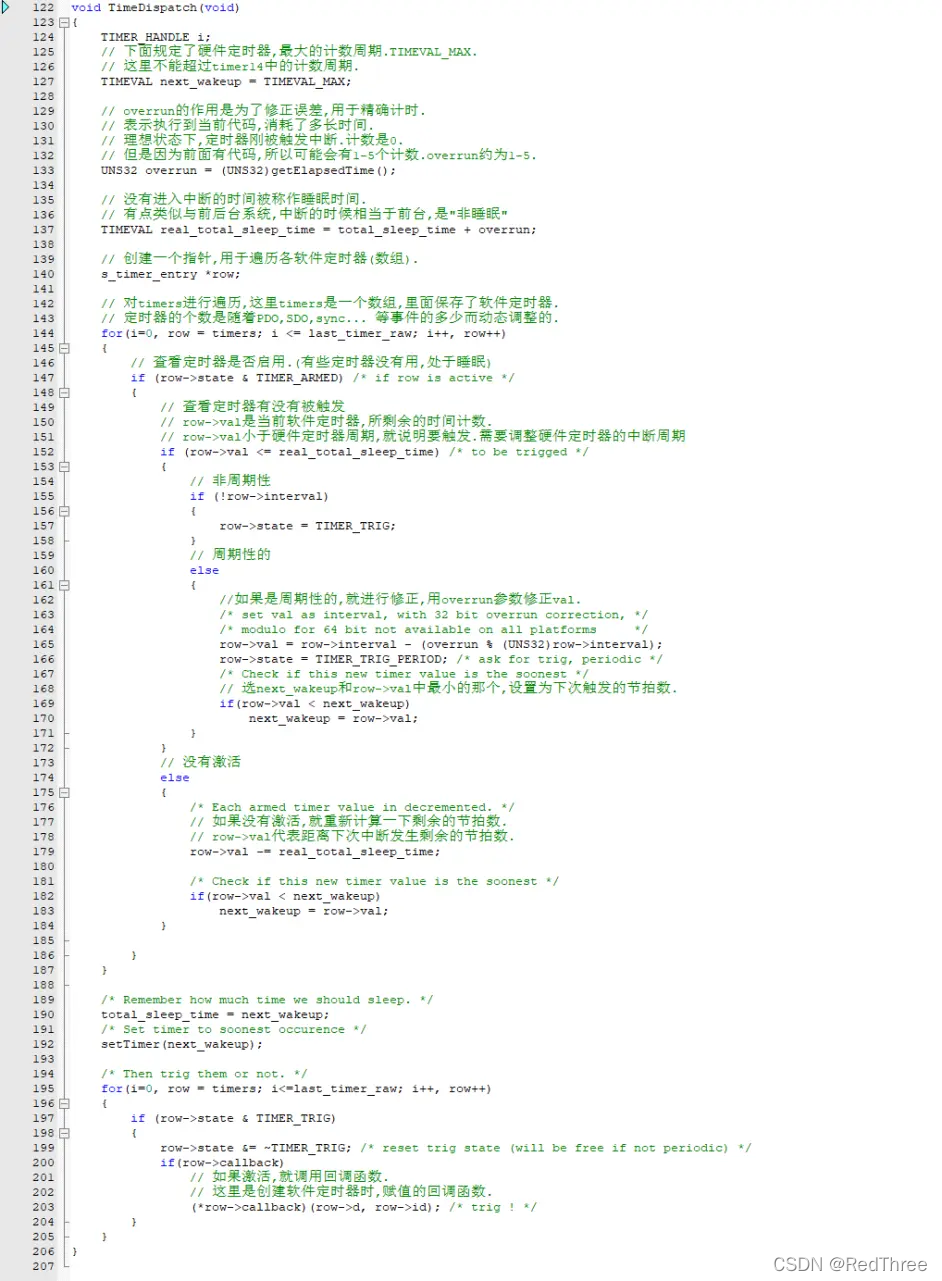Click the 'Each armed timer value in decremented' comment
This screenshot has width=942, height=1281.
352,807
